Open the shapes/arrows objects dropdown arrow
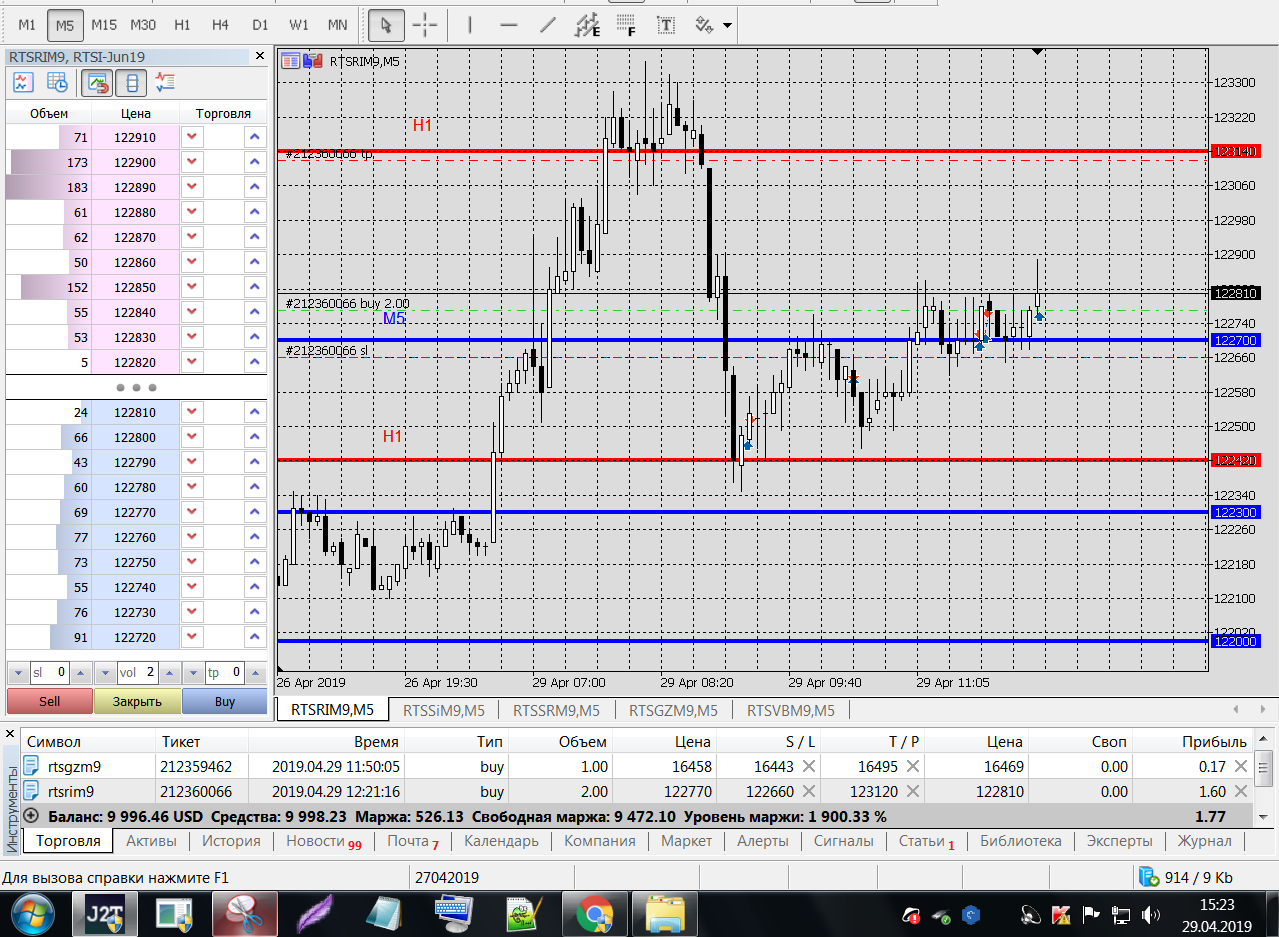 (727, 25)
